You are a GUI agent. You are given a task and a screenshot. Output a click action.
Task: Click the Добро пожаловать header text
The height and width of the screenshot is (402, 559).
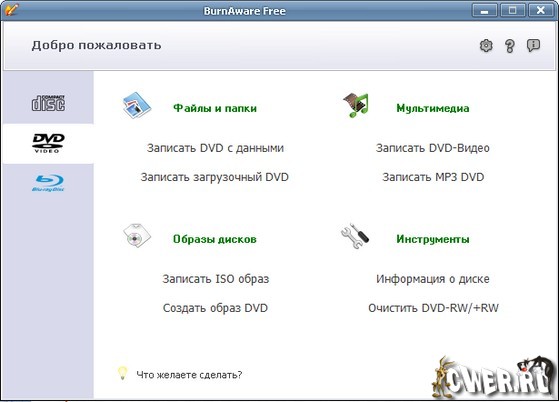coord(96,46)
